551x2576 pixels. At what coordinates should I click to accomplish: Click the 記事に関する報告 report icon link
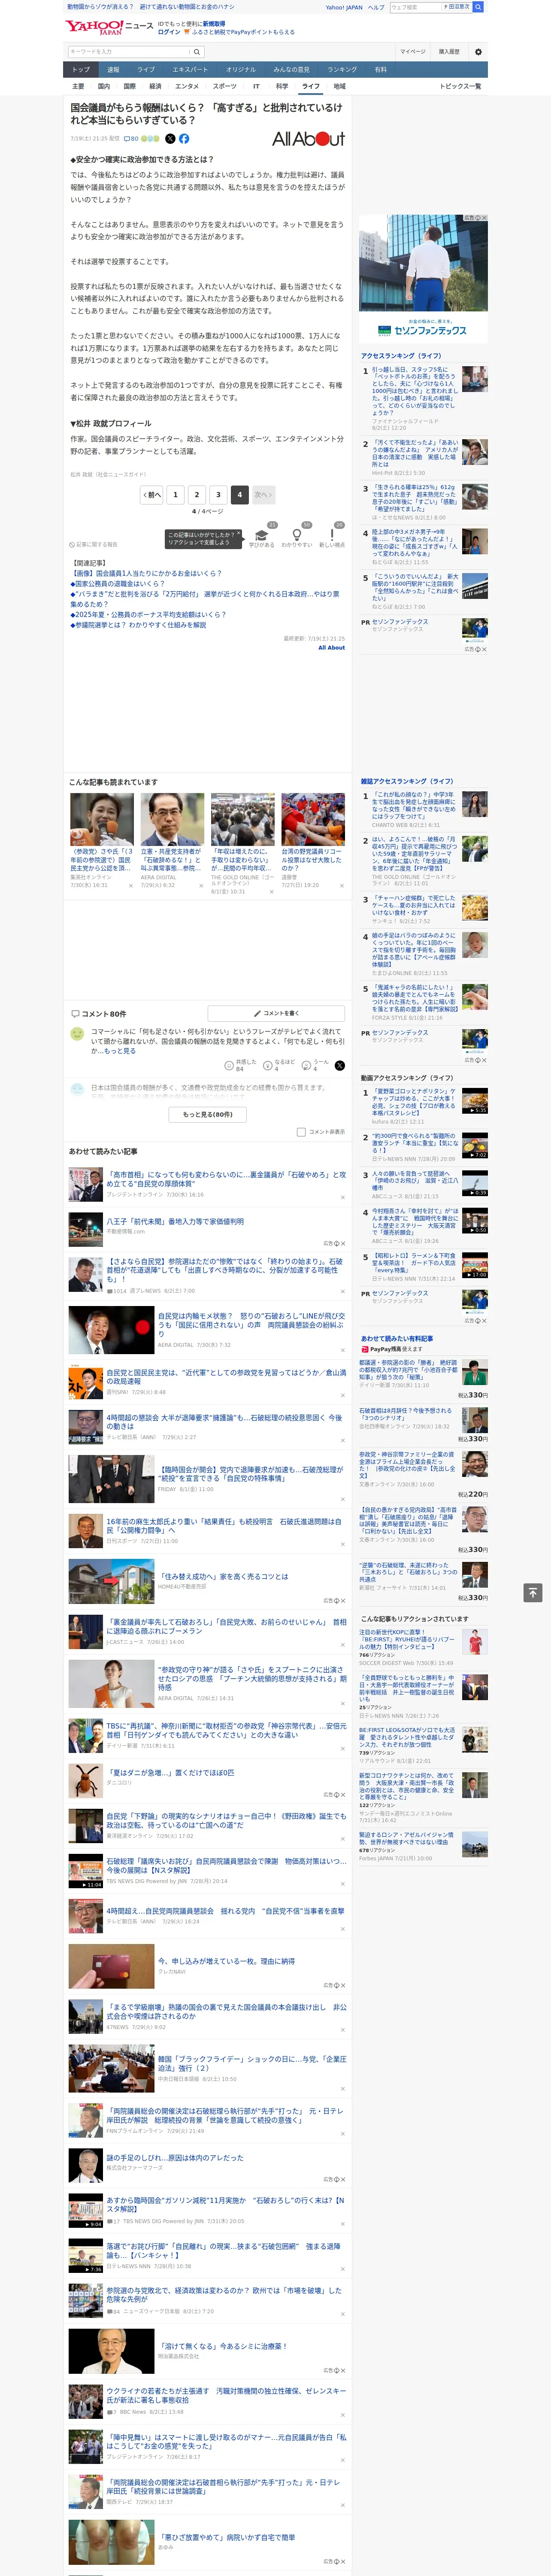coord(93,545)
